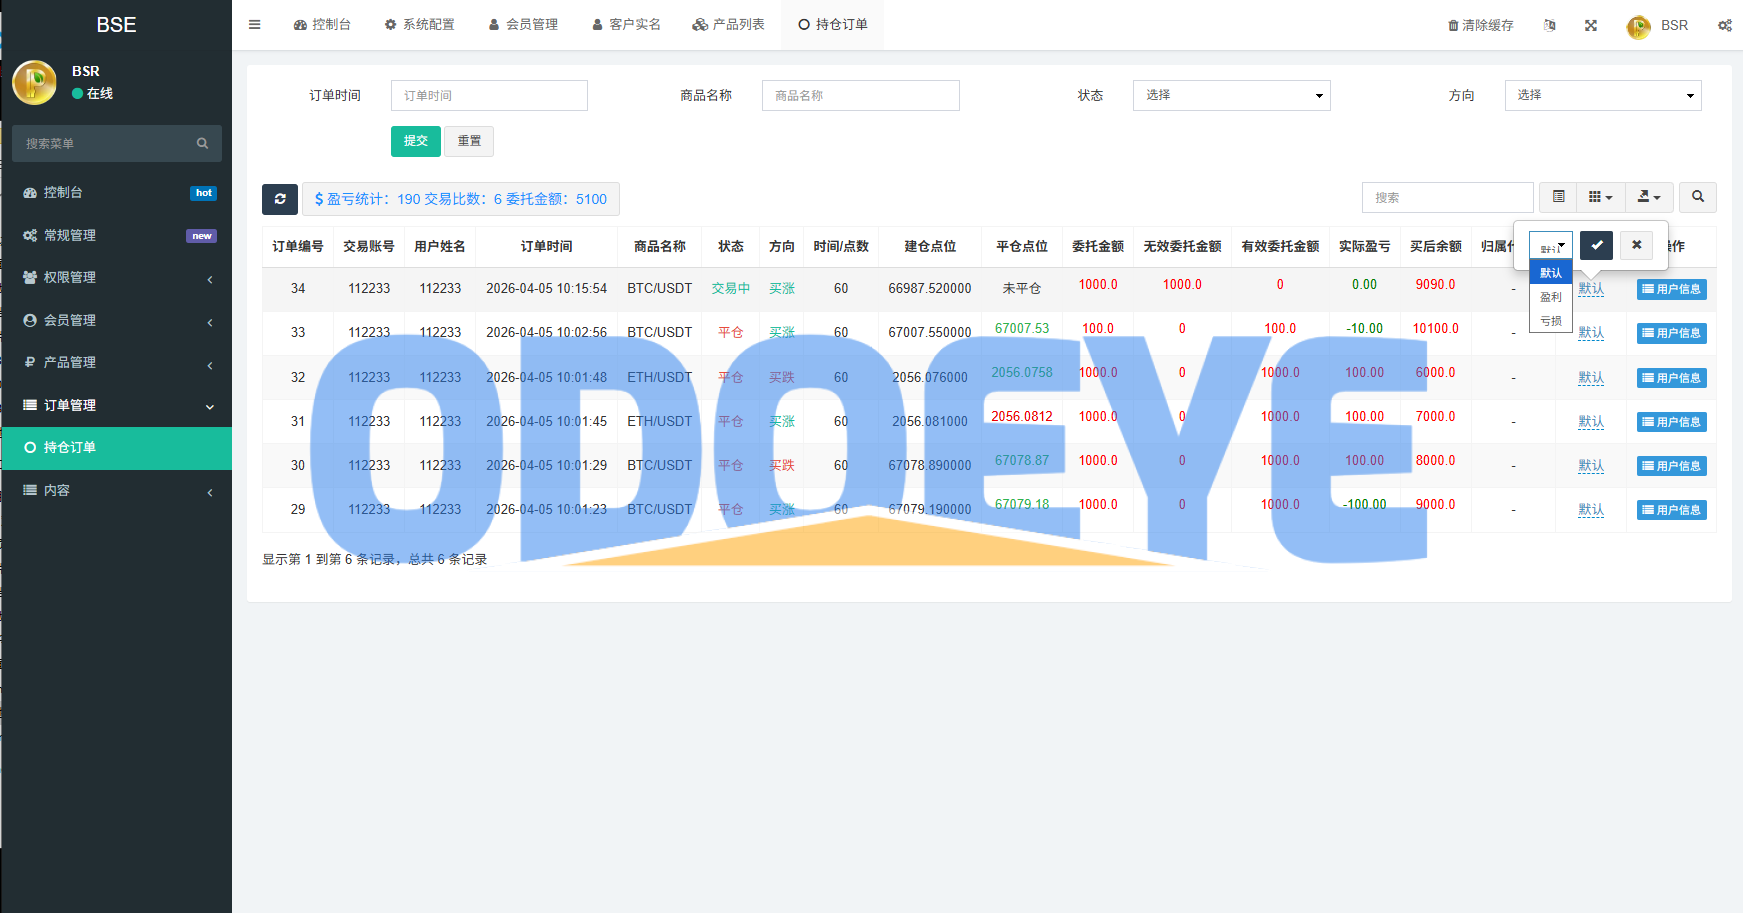Open the 控制台 tab in top navigation
Viewport: 1743px width, 913px height.
click(x=322, y=25)
